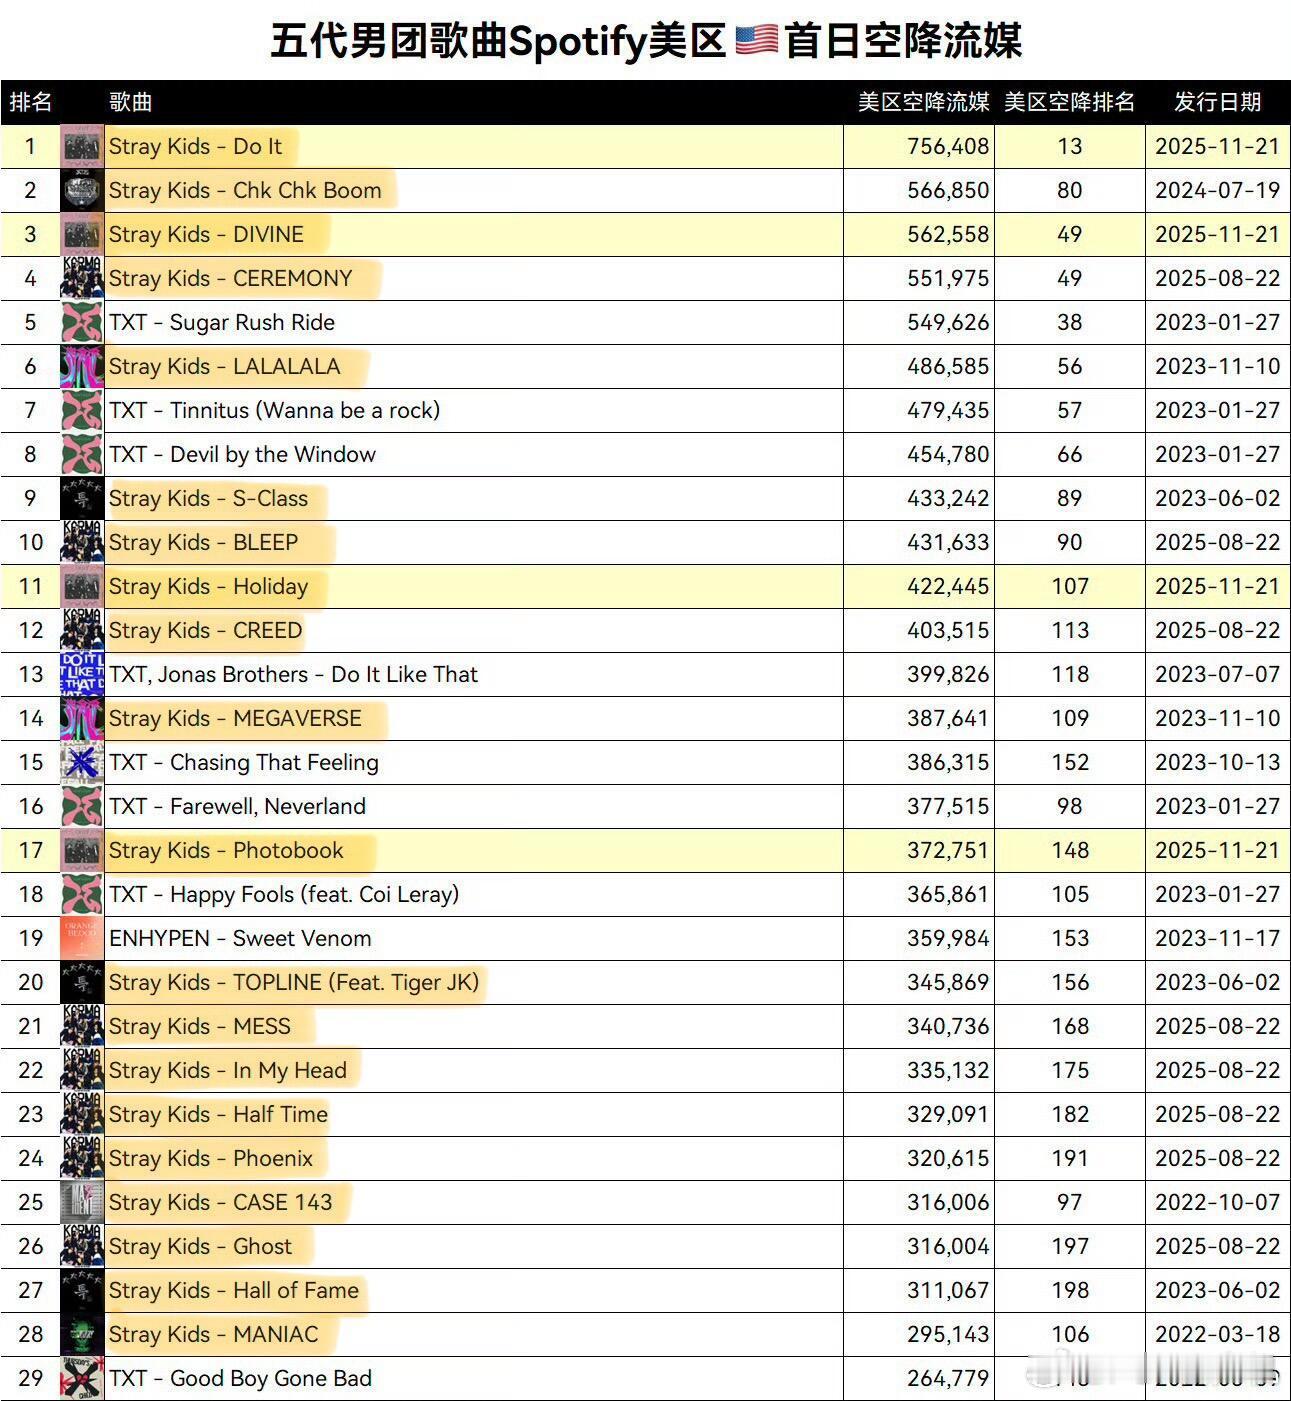The width and height of the screenshot is (1291, 1401).
Task: Select ENHYPEN - Sweet Venom
Action: tap(240, 938)
